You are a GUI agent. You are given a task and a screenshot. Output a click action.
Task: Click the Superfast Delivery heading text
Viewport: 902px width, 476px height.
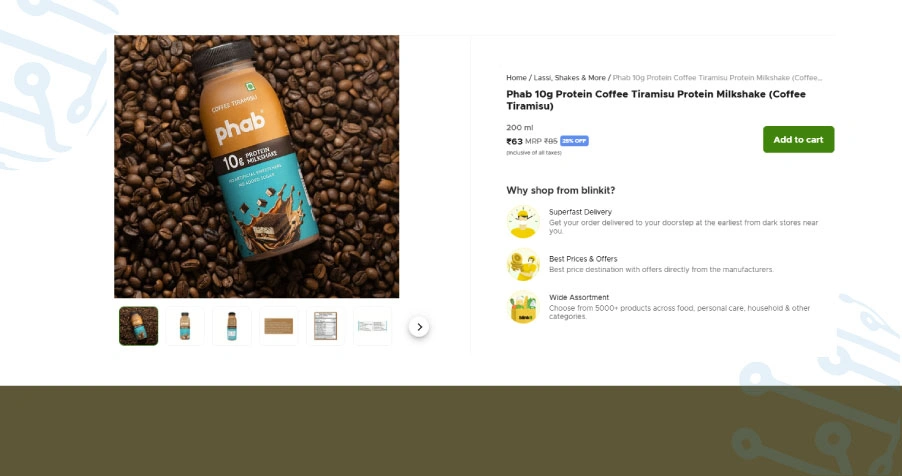(580, 212)
